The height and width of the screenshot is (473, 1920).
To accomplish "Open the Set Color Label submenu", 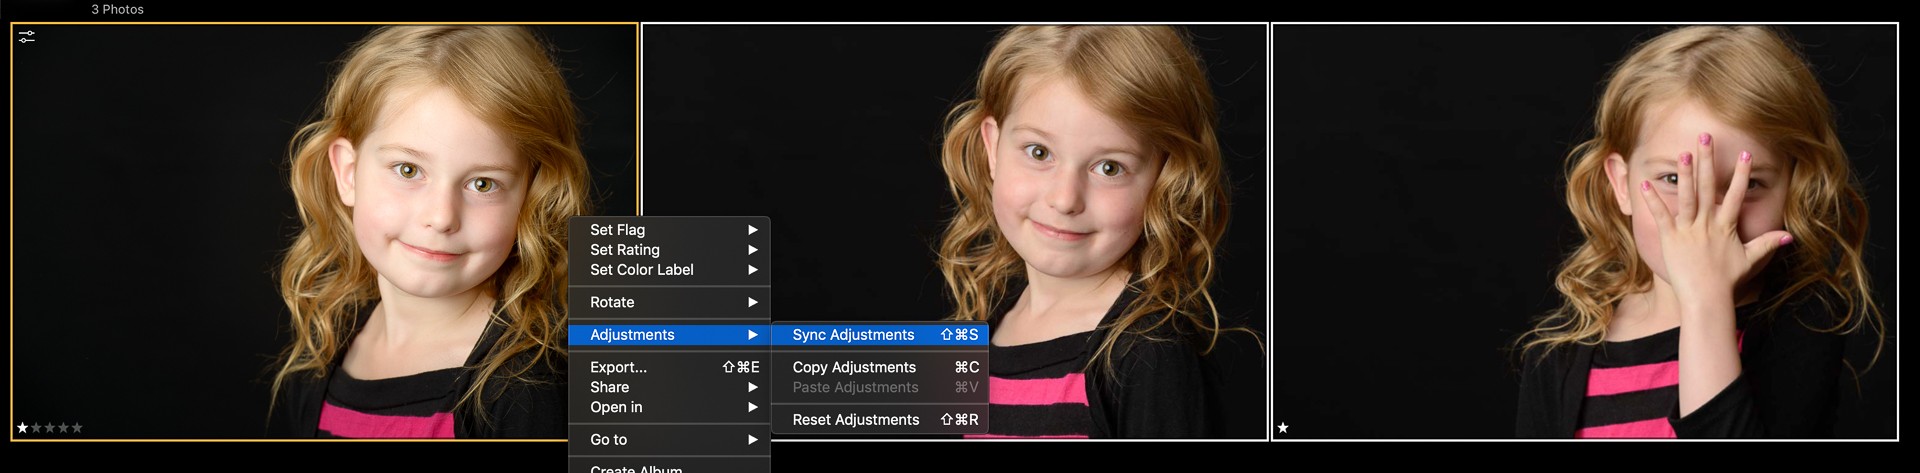I will pos(642,270).
